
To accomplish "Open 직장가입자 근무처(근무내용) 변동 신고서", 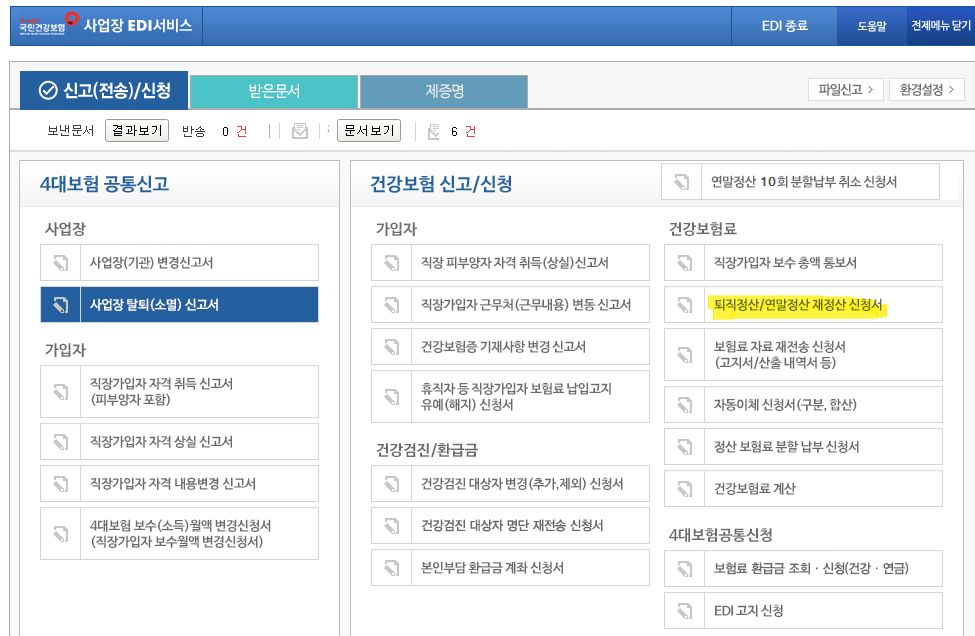I will click(x=511, y=305).
